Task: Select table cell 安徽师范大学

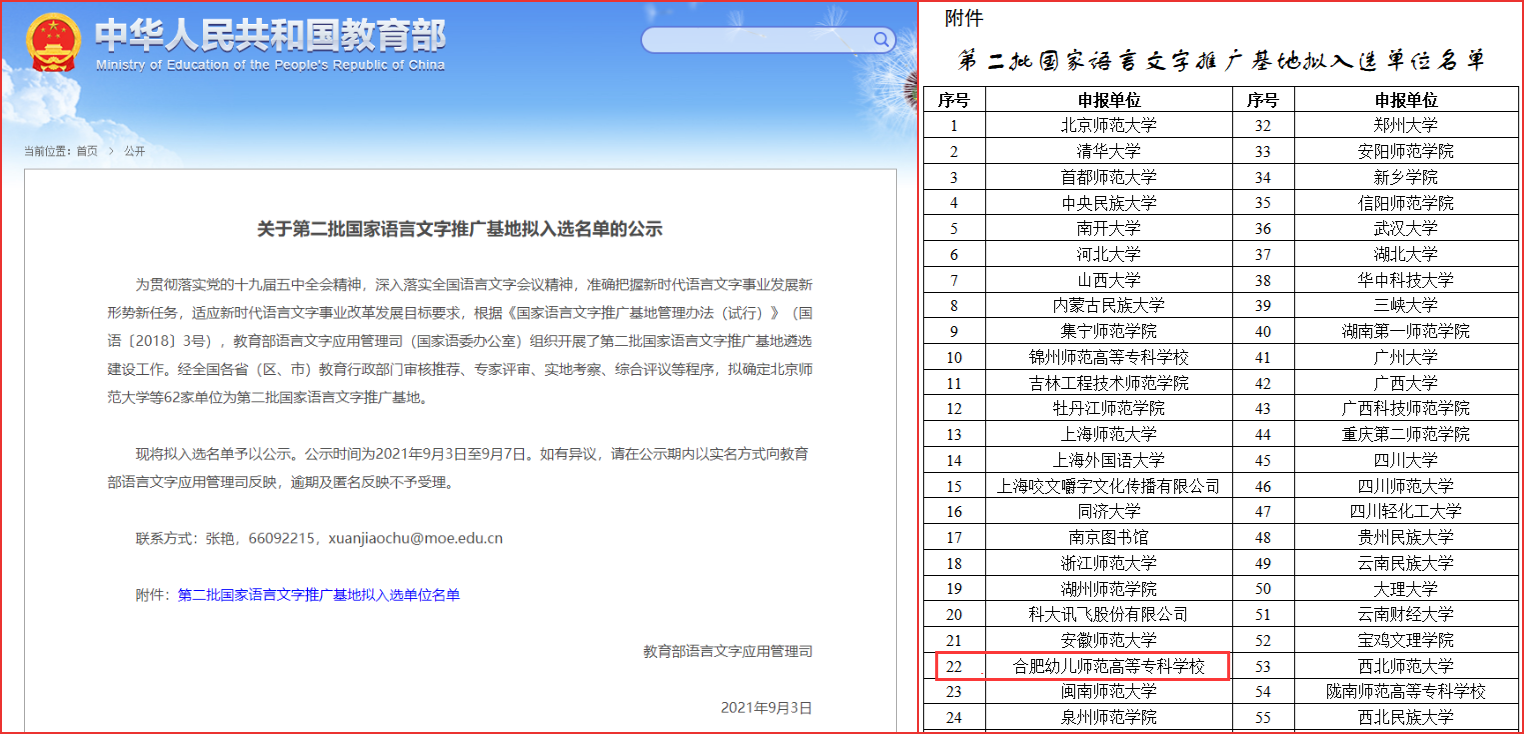Action: click(x=1109, y=640)
